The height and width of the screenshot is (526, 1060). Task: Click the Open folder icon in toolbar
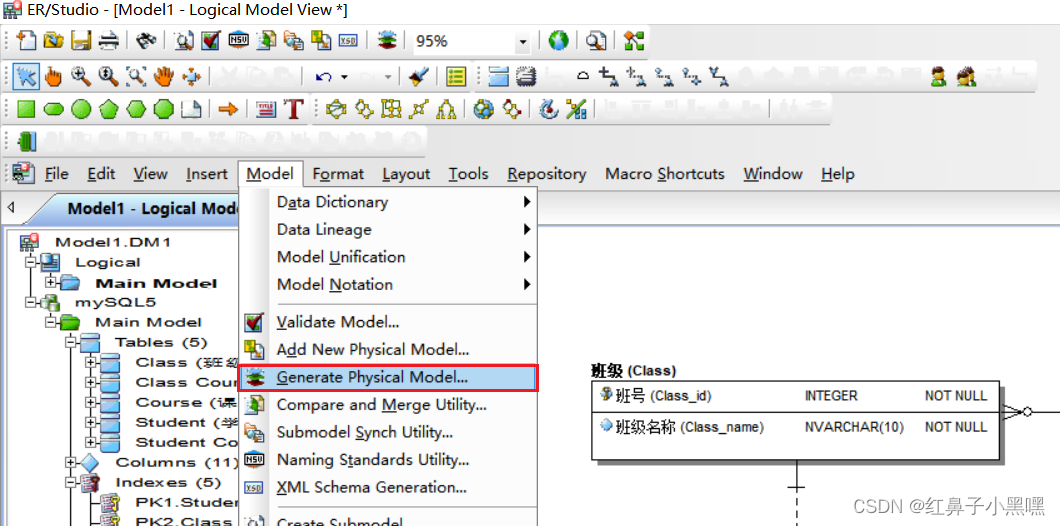coord(53,41)
